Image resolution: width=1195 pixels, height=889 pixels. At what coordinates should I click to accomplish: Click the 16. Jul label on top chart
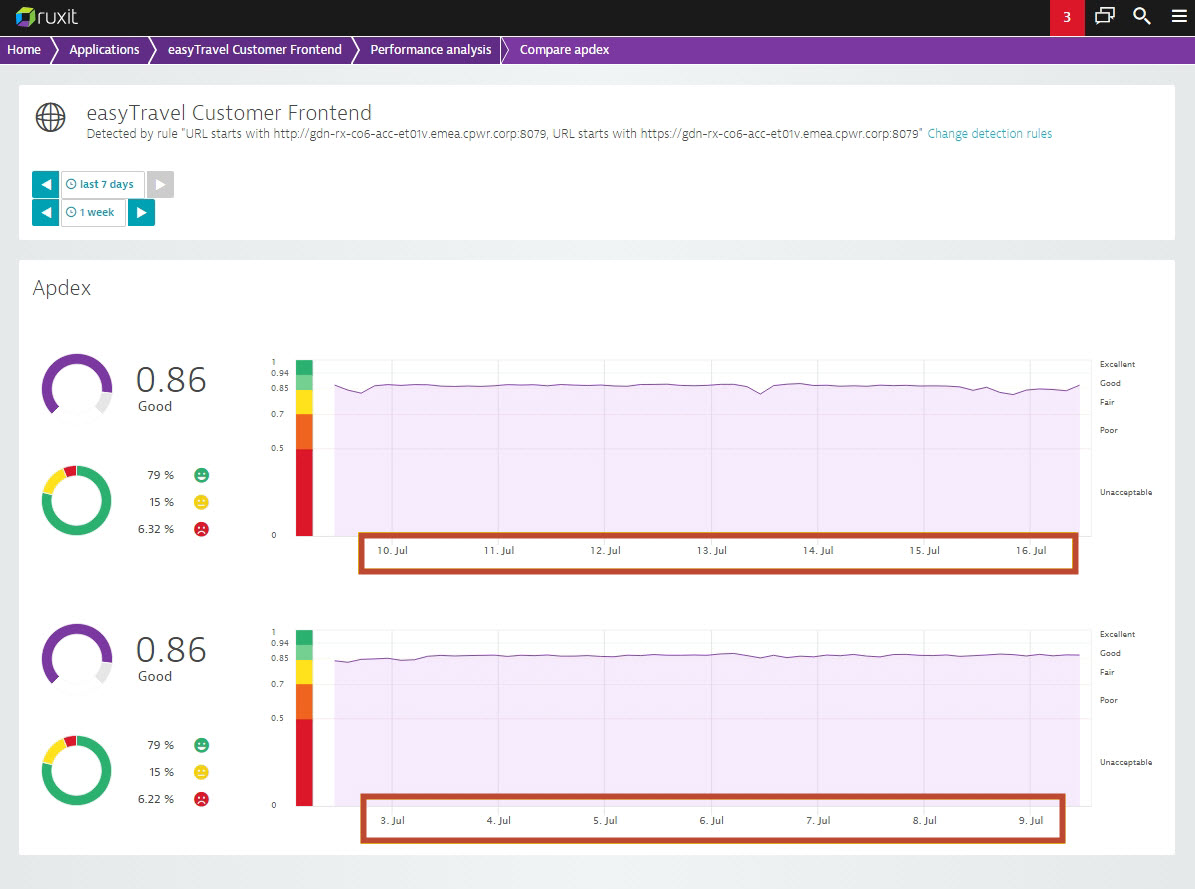(1031, 550)
